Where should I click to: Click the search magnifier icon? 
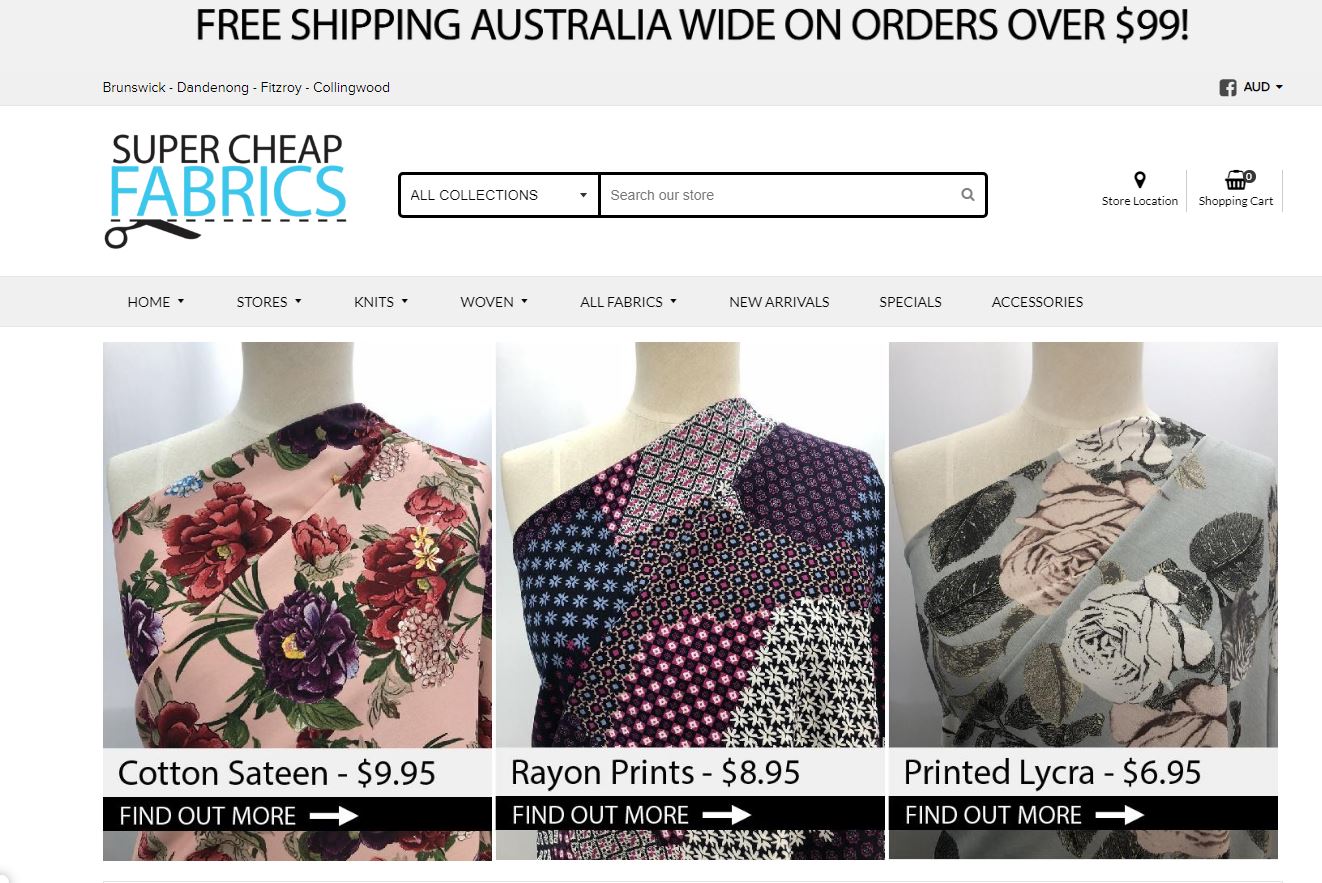(967, 195)
